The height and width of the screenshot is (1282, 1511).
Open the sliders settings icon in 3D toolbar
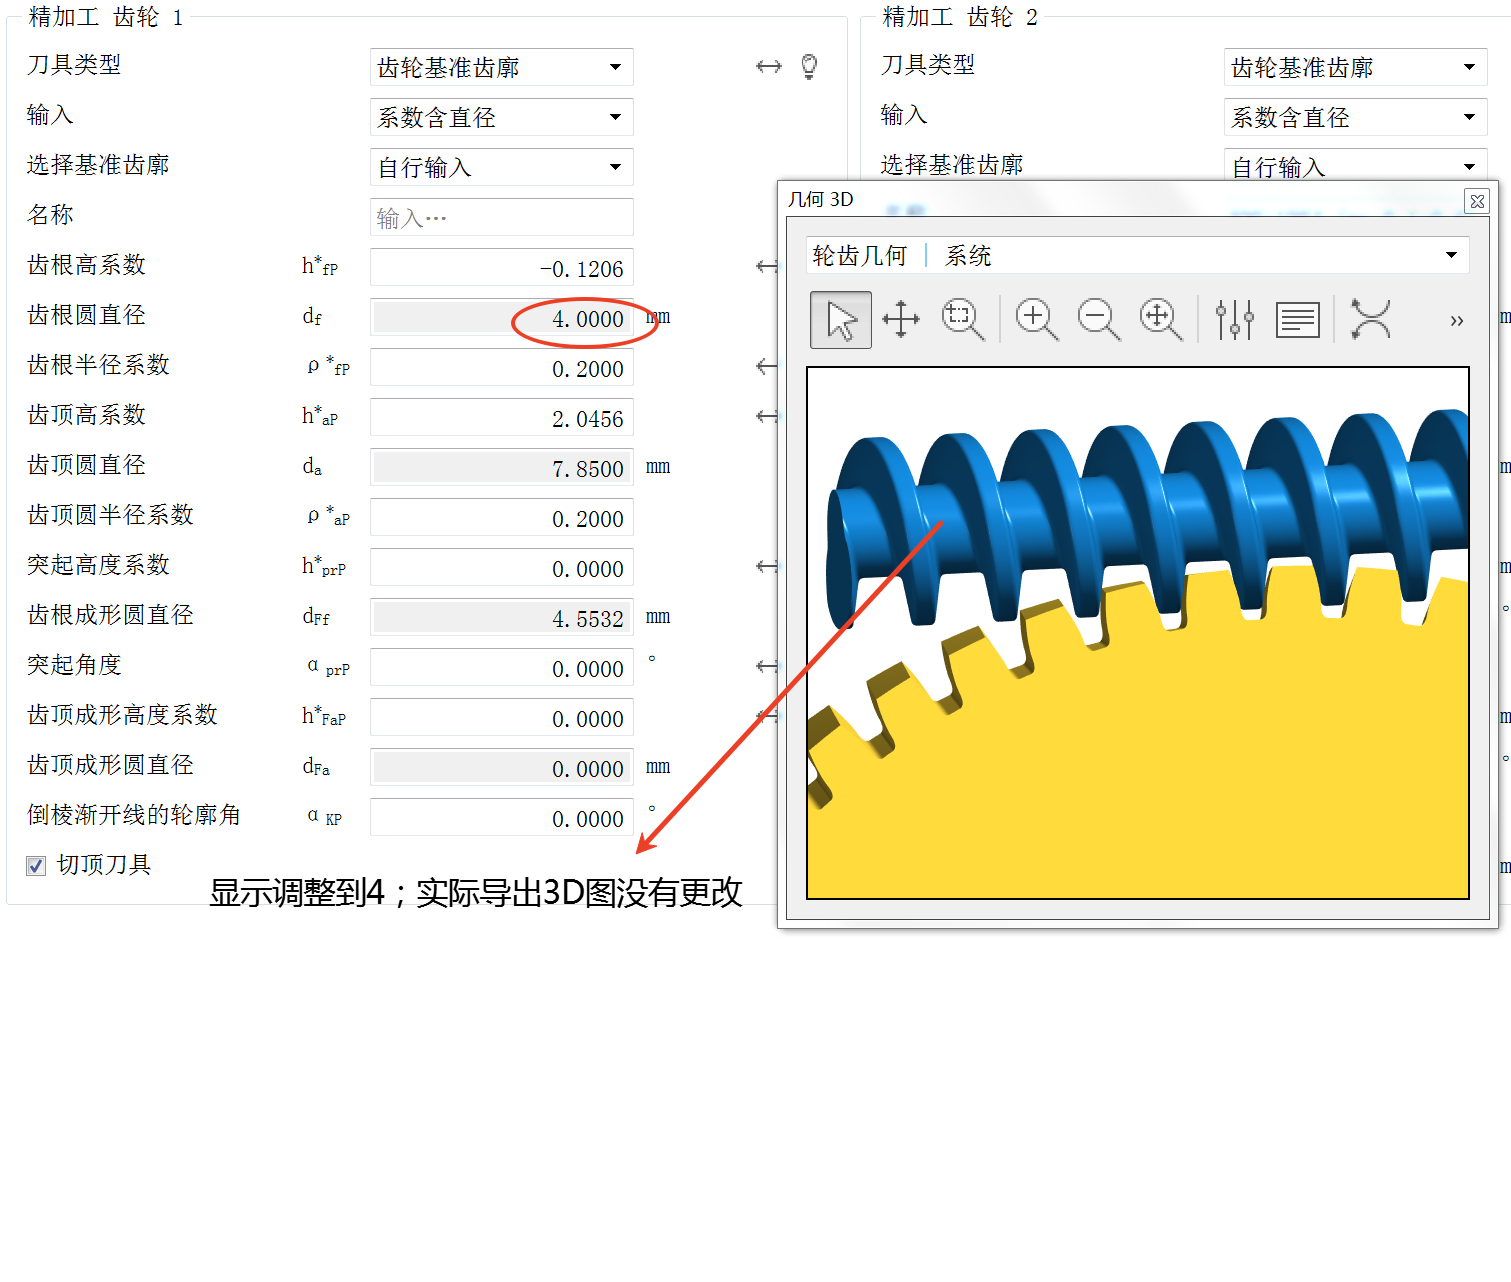pos(1235,320)
